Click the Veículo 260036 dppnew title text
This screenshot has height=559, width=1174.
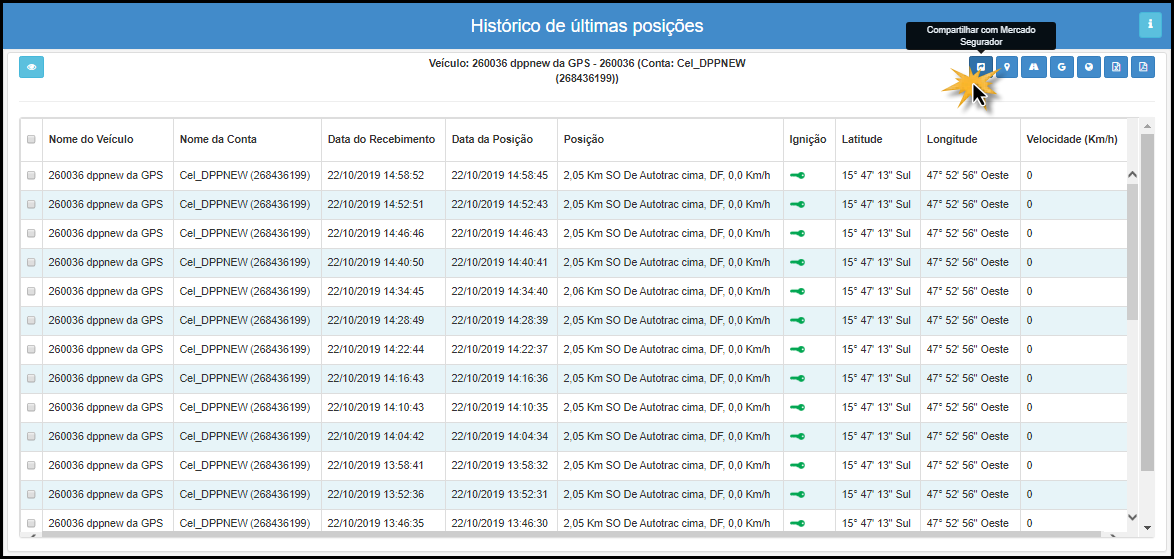pos(587,70)
